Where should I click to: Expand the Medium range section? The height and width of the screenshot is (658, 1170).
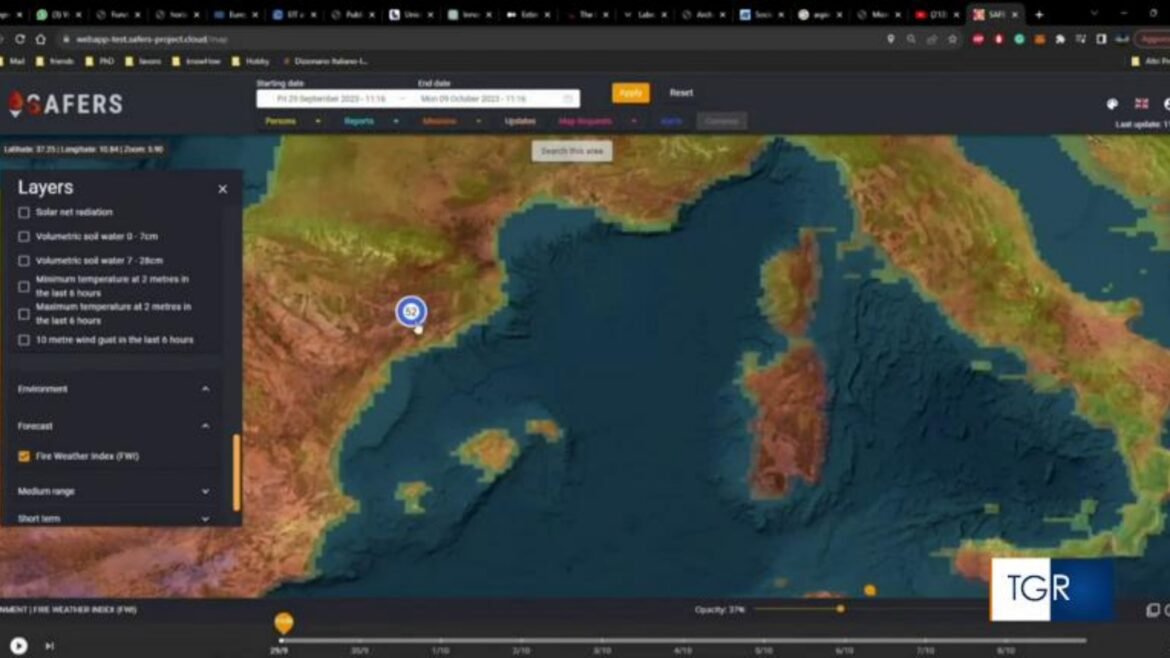(205, 491)
